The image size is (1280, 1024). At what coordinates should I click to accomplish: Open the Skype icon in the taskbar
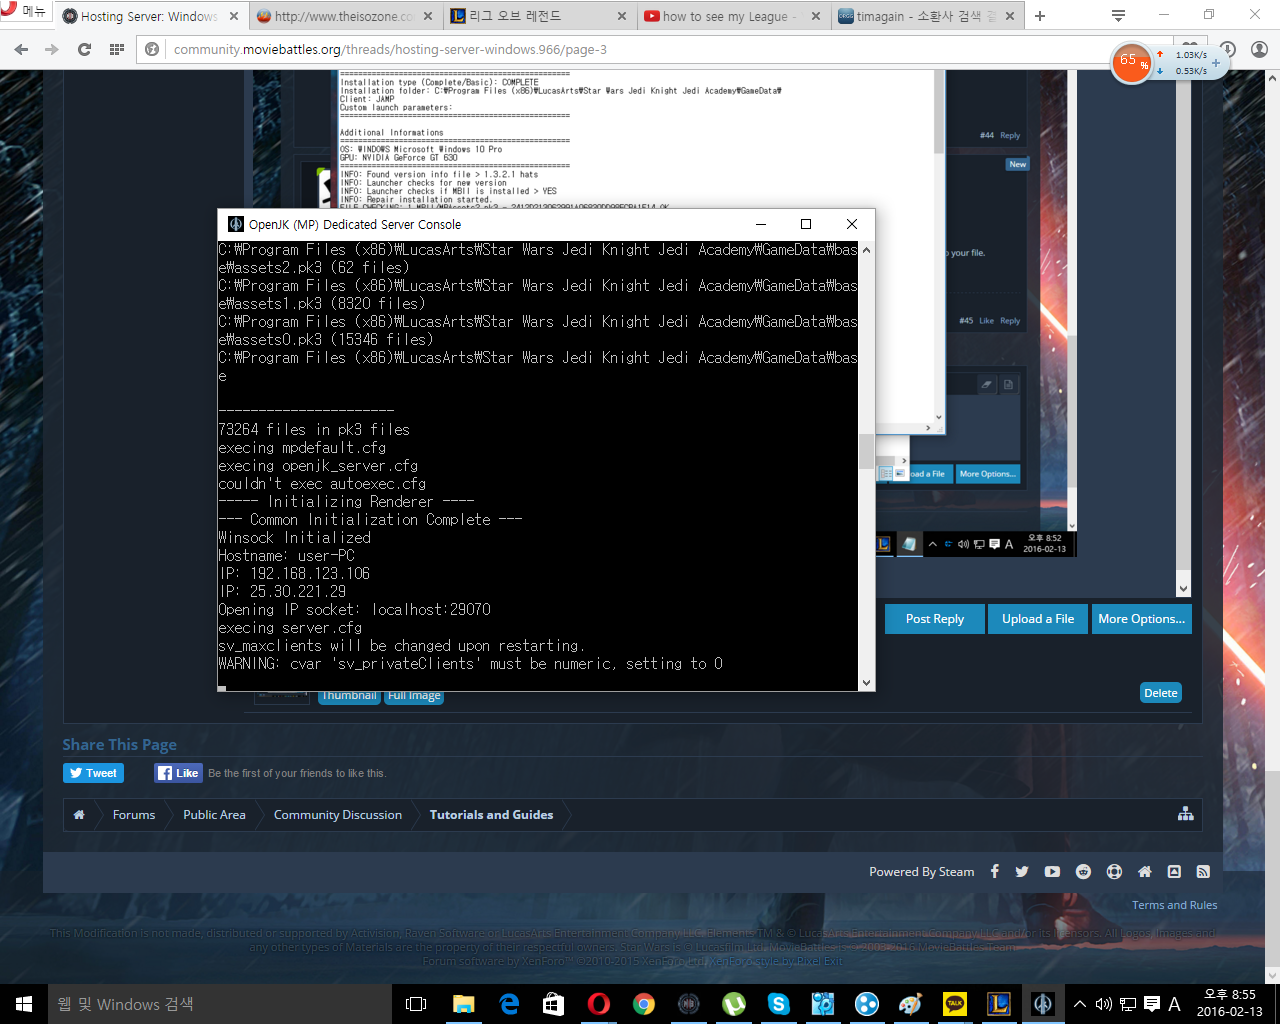click(x=778, y=1004)
